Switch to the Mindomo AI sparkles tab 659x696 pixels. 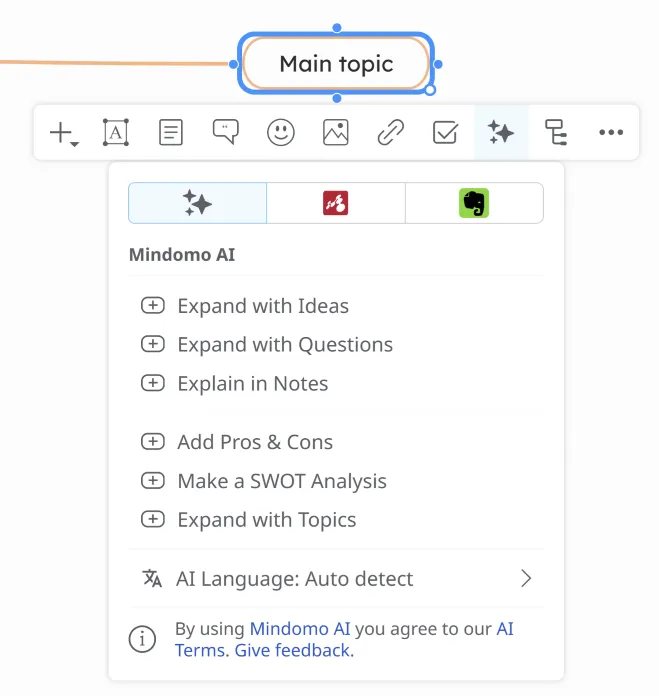pyautogui.click(x=198, y=203)
